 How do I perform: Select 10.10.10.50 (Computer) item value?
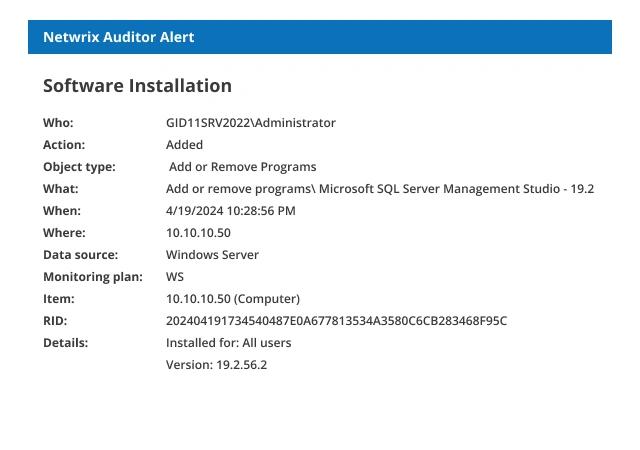click(x=233, y=299)
